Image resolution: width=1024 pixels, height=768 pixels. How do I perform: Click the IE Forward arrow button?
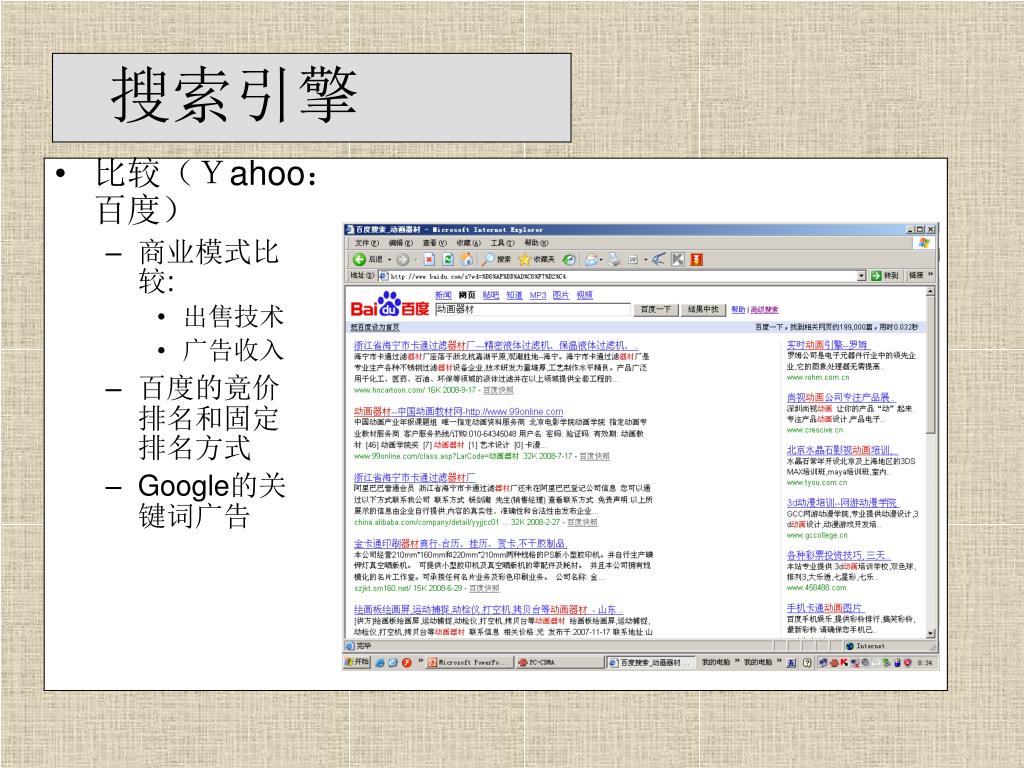(x=403, y=259)
